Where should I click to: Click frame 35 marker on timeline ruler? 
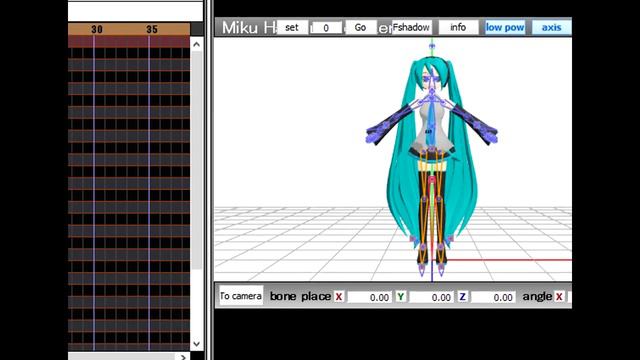coord(152,29)
